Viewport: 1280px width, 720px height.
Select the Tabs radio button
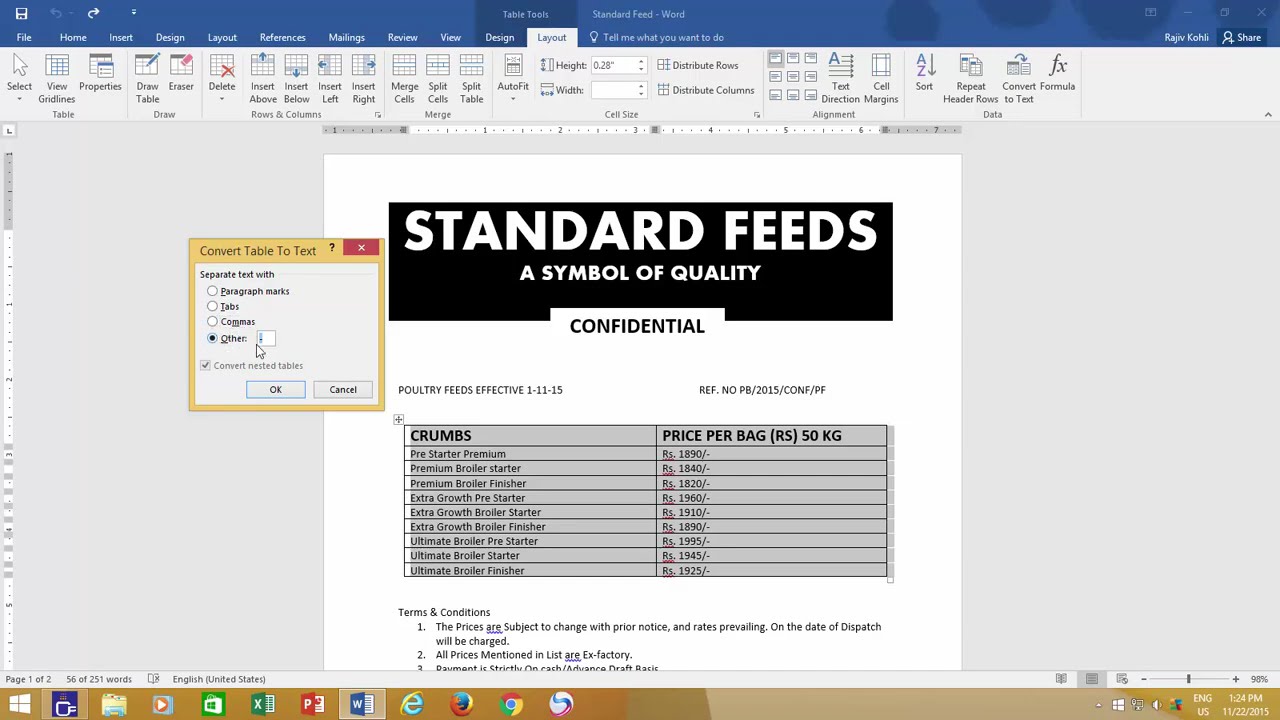click(212, 306)
